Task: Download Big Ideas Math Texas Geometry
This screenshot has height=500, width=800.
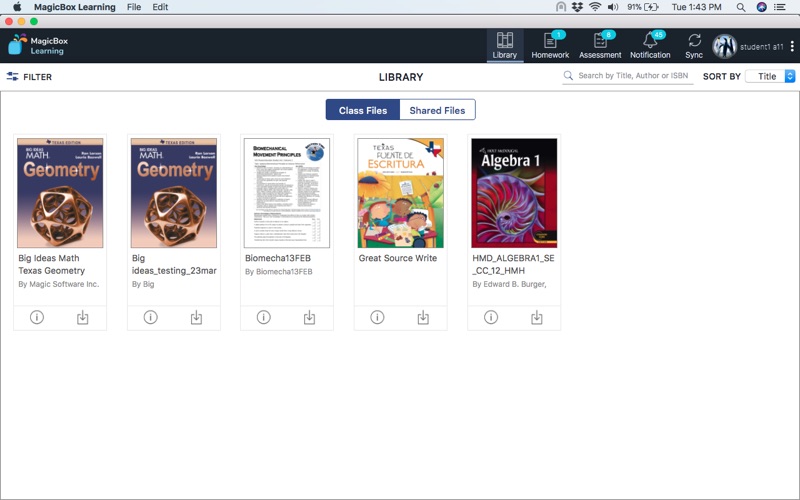Action: coord(83,317)
